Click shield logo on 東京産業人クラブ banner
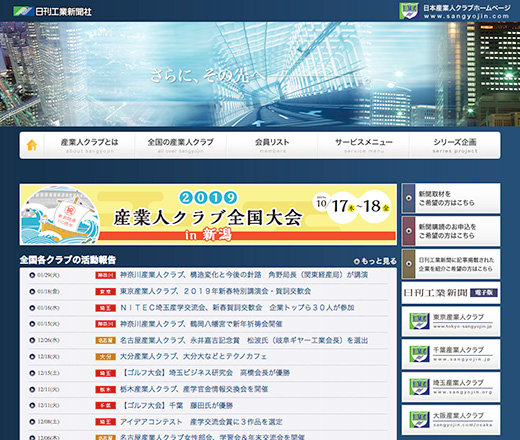This screenshot has height=440, width=520. pyautogui.click(x=419, y=321)
